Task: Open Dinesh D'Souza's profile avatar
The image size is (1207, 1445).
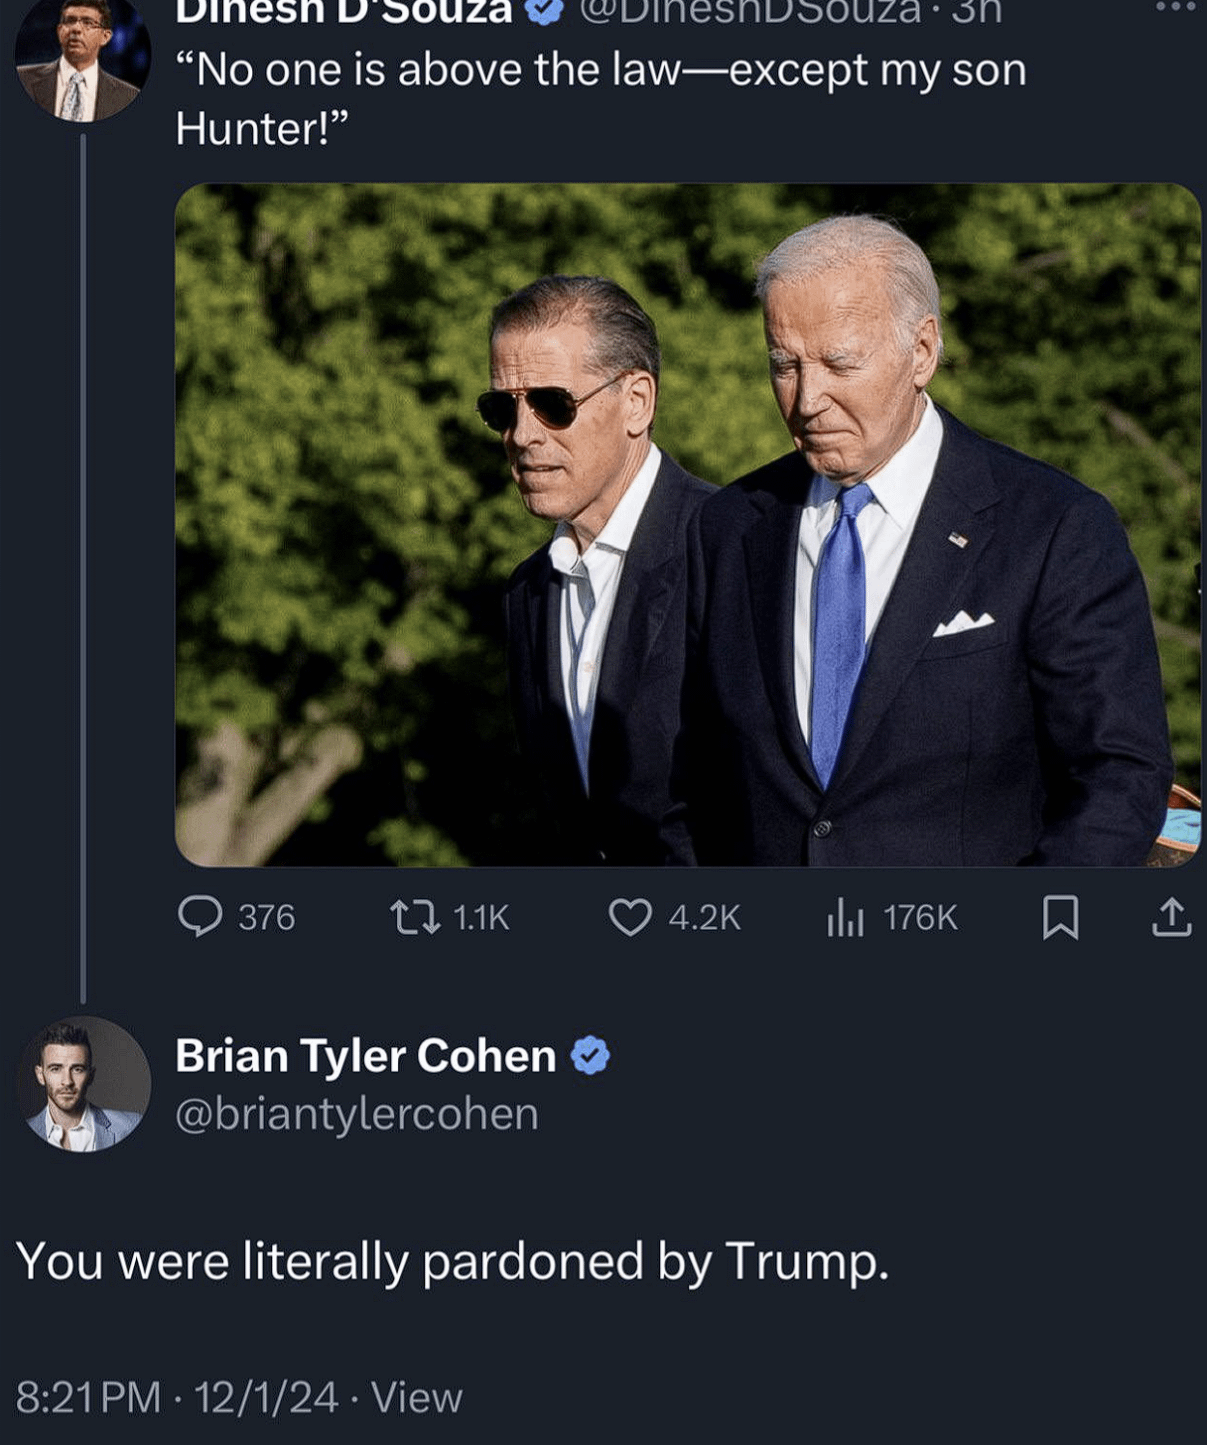Action: coord(82,62)
